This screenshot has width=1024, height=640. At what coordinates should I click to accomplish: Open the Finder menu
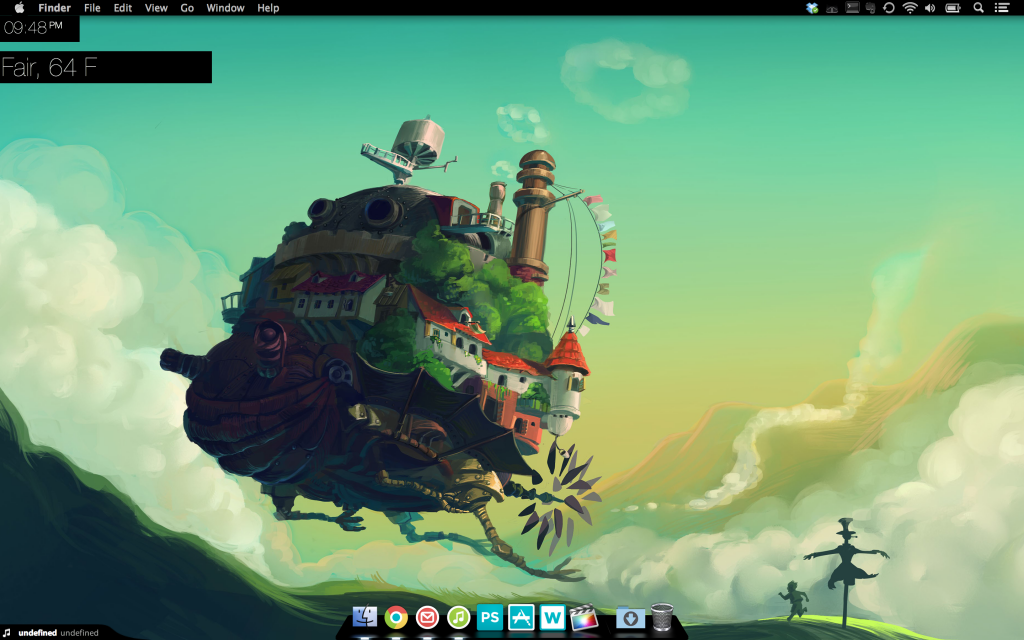click(54, 8)
